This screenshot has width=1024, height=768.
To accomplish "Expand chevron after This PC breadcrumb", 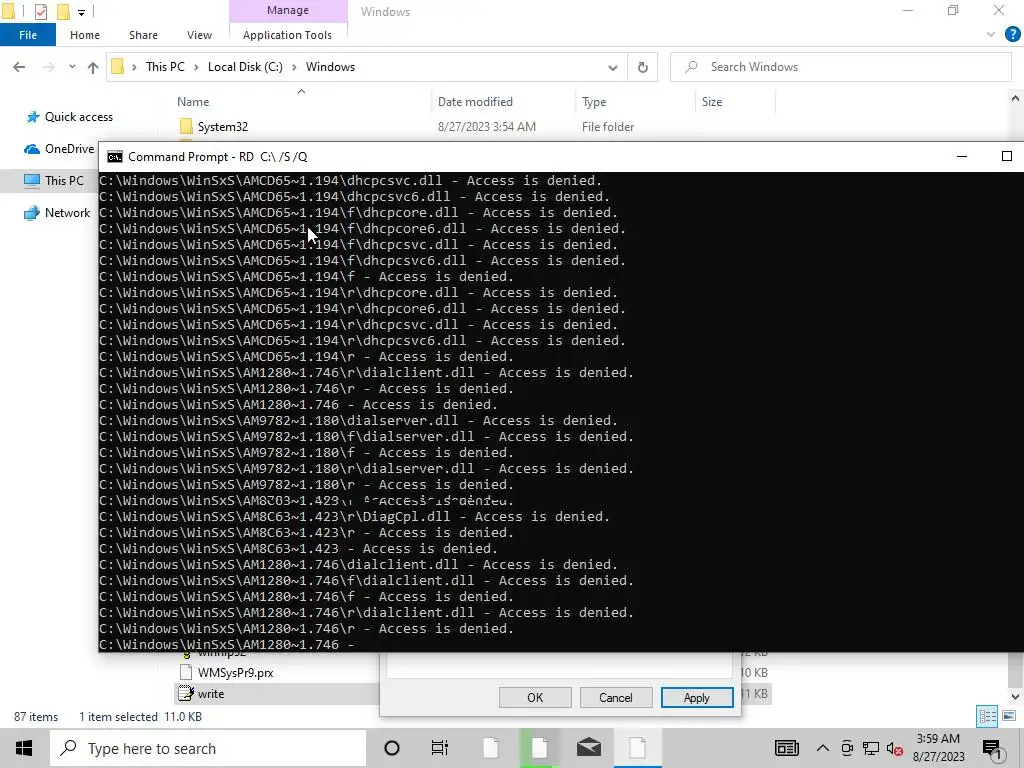I will pos(196,67).
